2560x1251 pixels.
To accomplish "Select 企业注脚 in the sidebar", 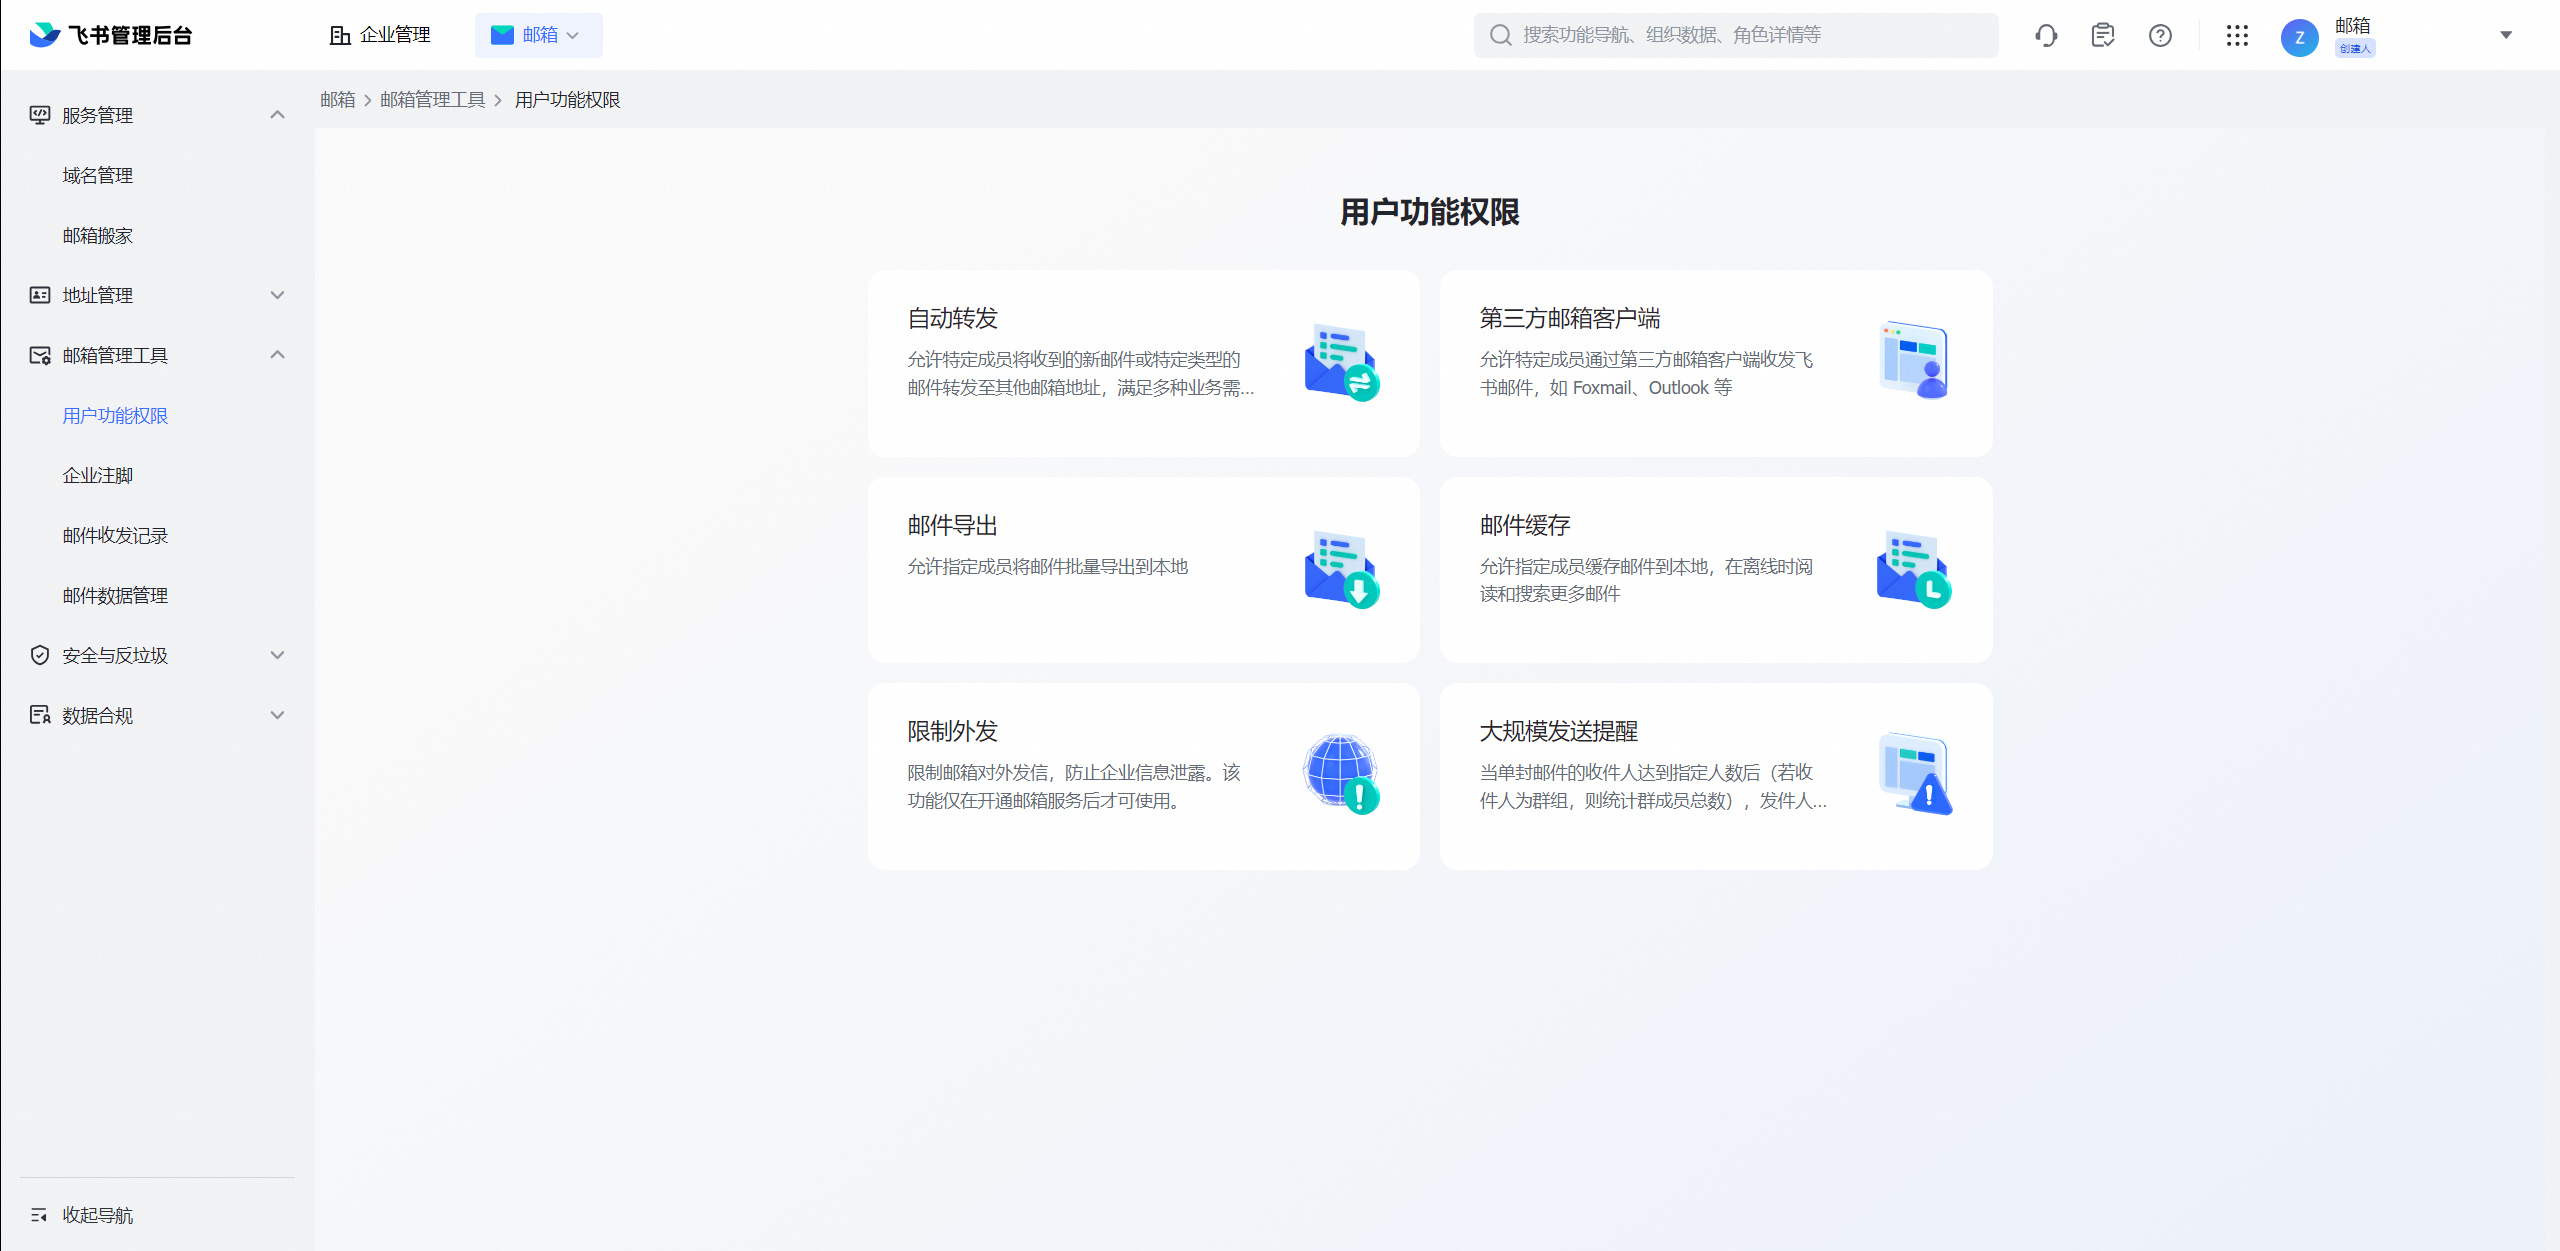I will click(98, 475).
